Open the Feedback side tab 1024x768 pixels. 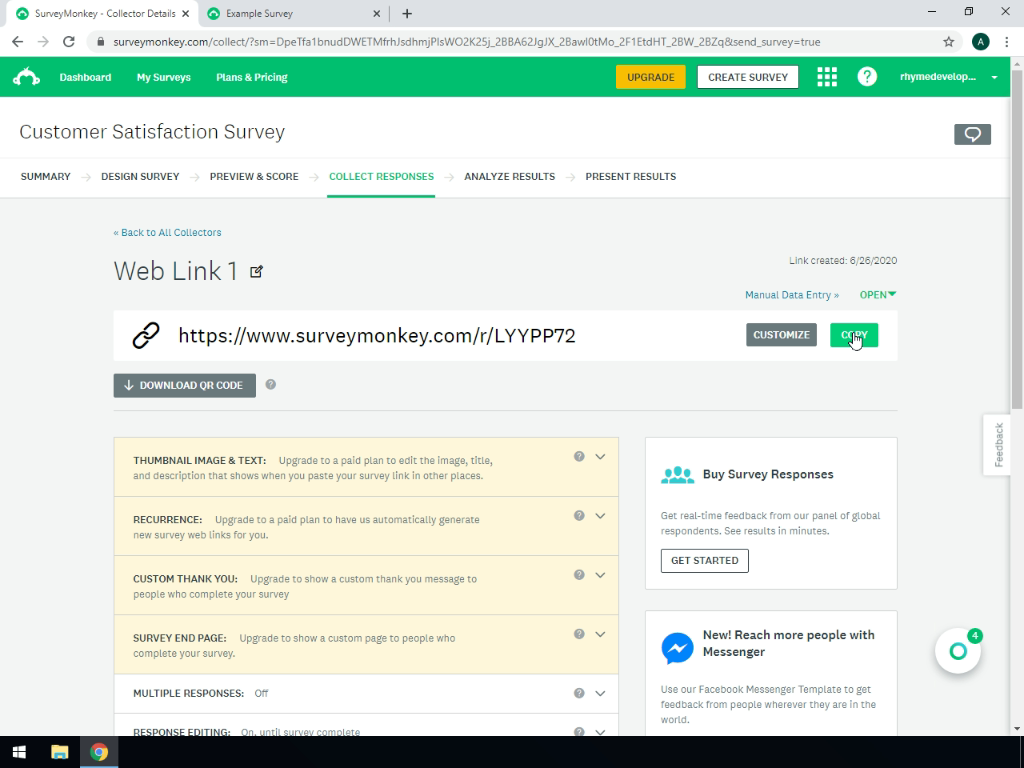(998, 445)
